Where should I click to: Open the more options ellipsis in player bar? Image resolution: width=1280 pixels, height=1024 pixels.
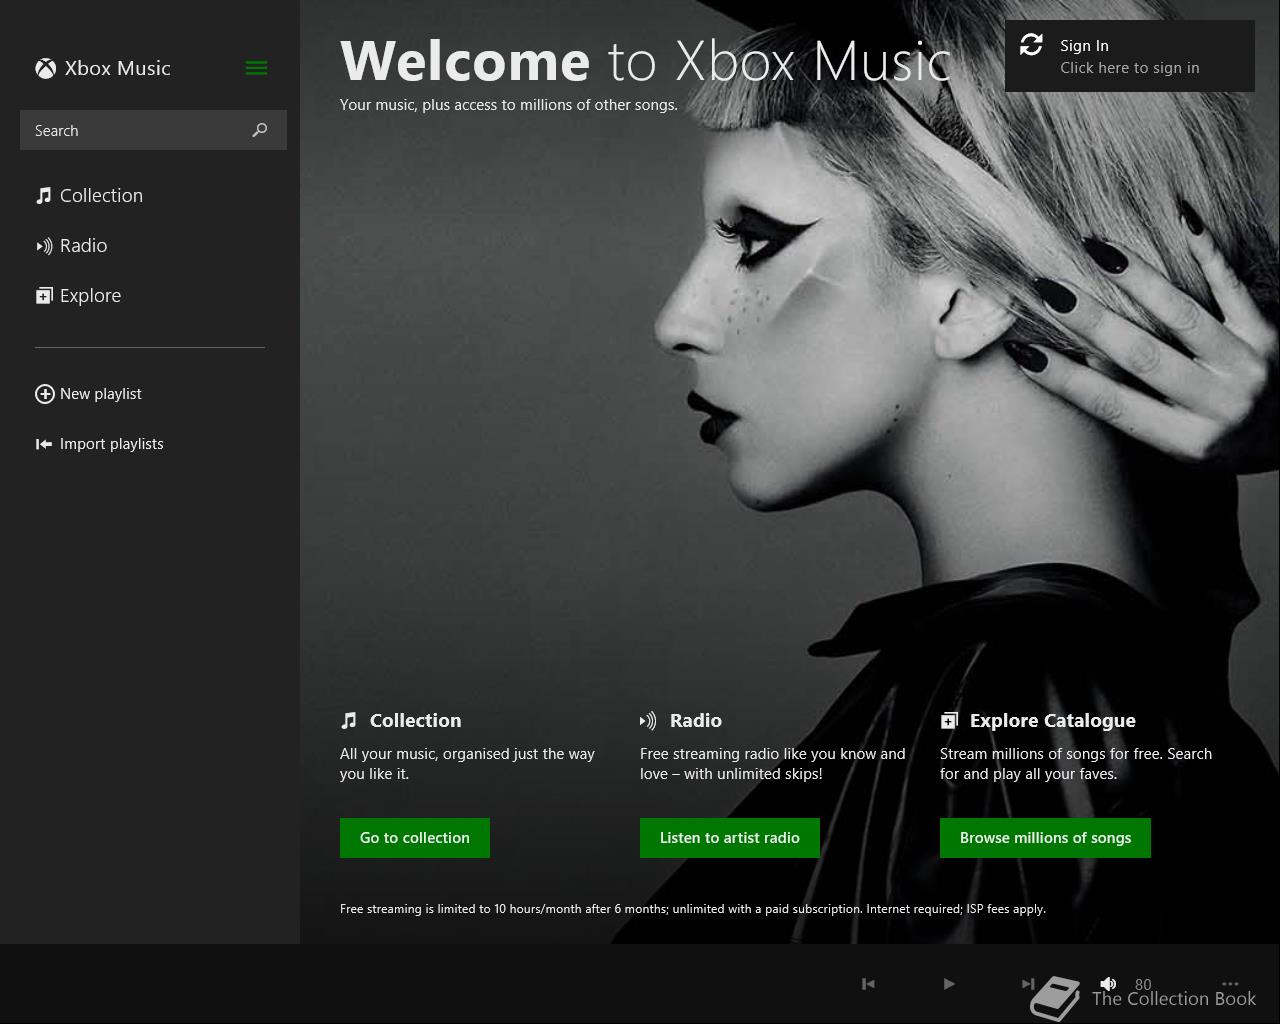point(1230,984)
